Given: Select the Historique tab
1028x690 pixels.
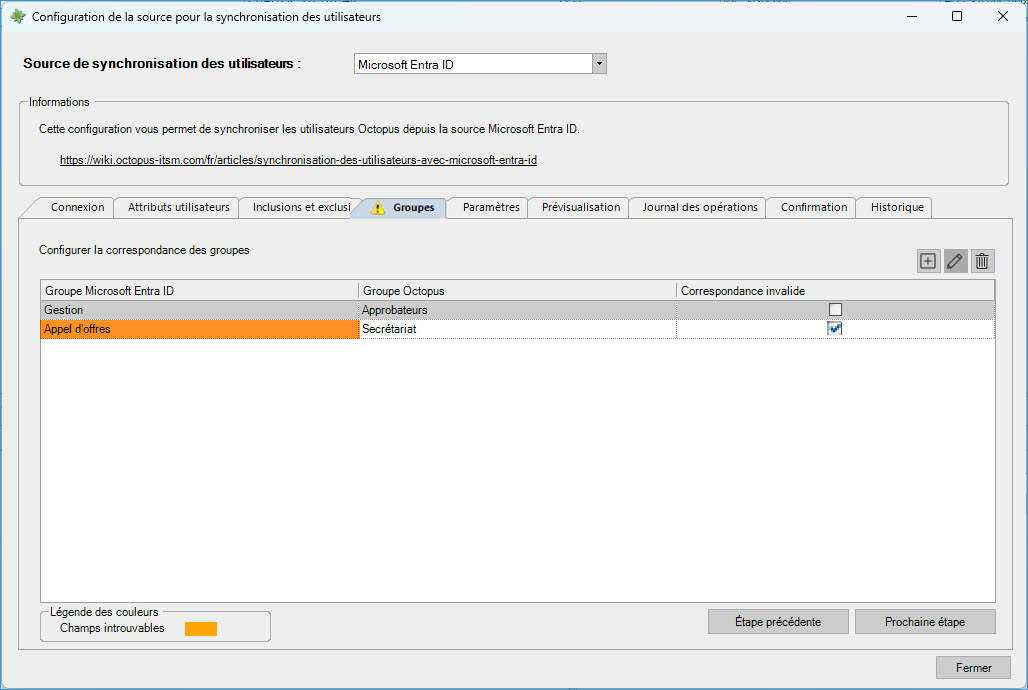Looking at the screenshot, I should (x=897, y=207).
